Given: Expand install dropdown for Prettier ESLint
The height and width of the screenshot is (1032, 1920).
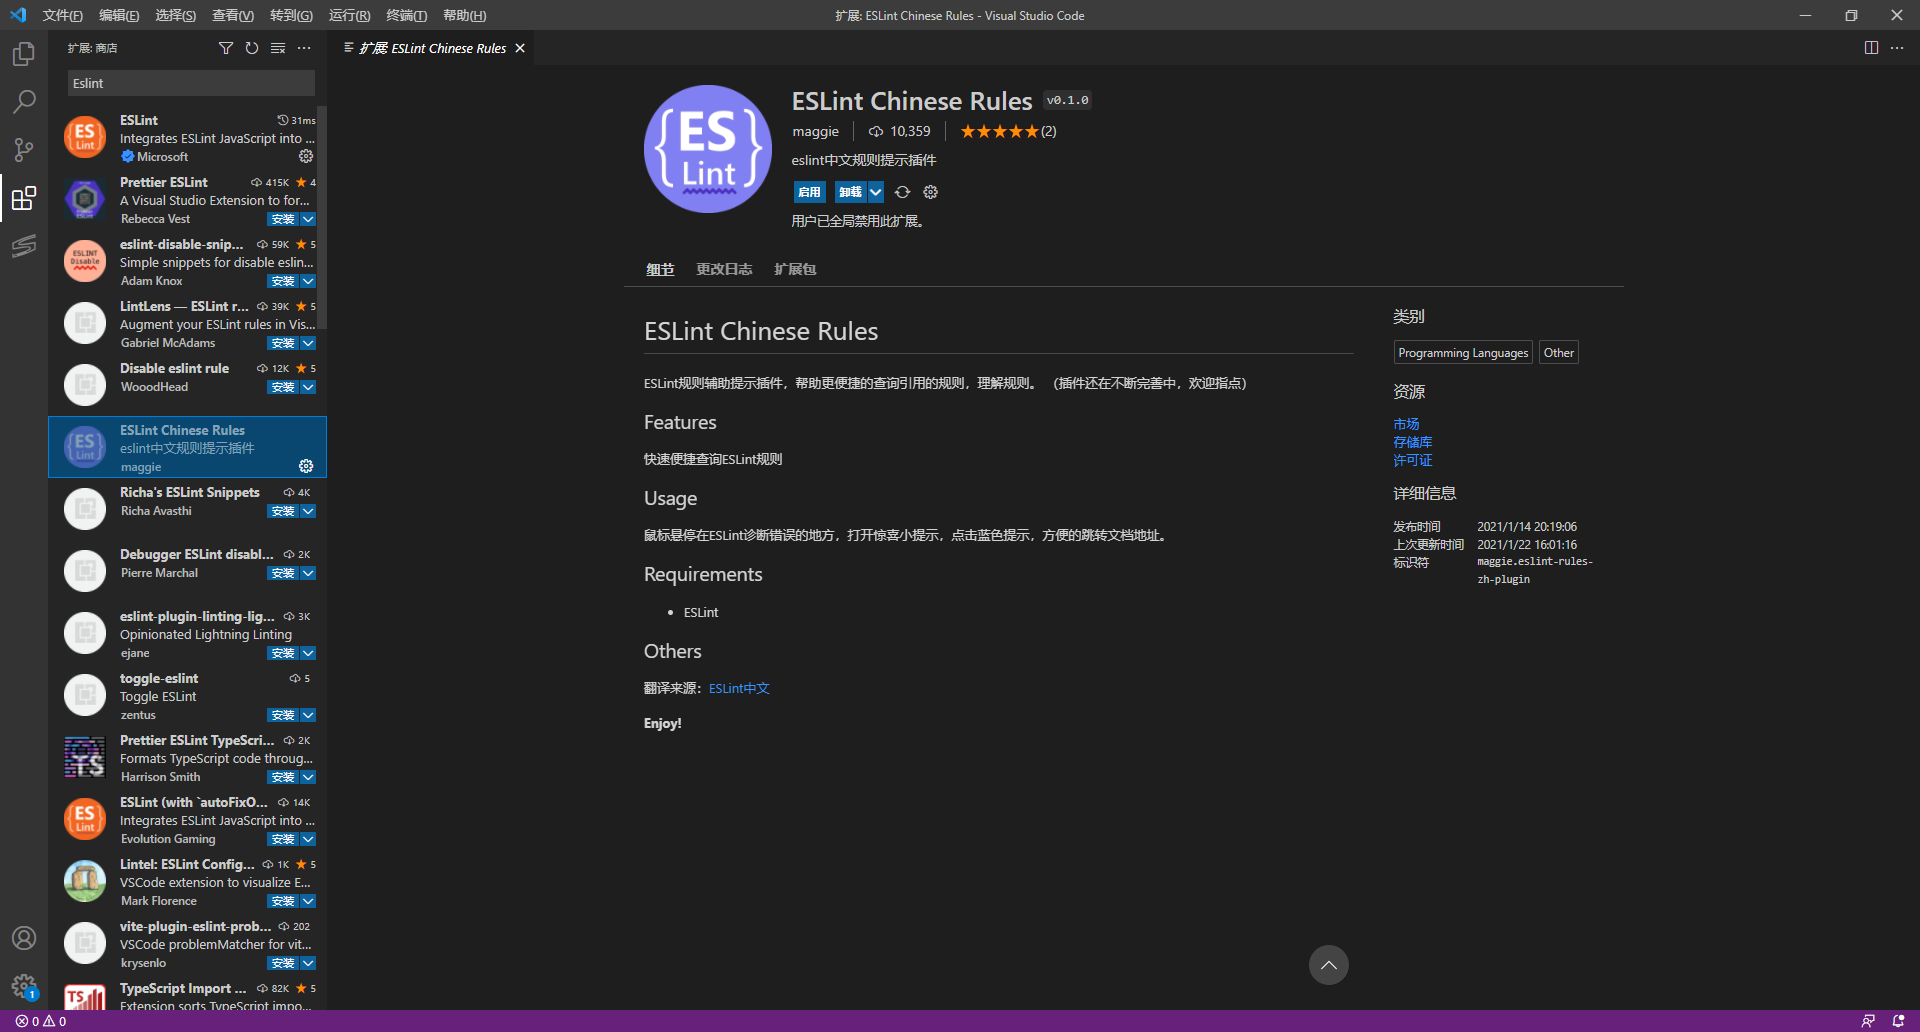Looking at the screenshot, I should [308, 219].
